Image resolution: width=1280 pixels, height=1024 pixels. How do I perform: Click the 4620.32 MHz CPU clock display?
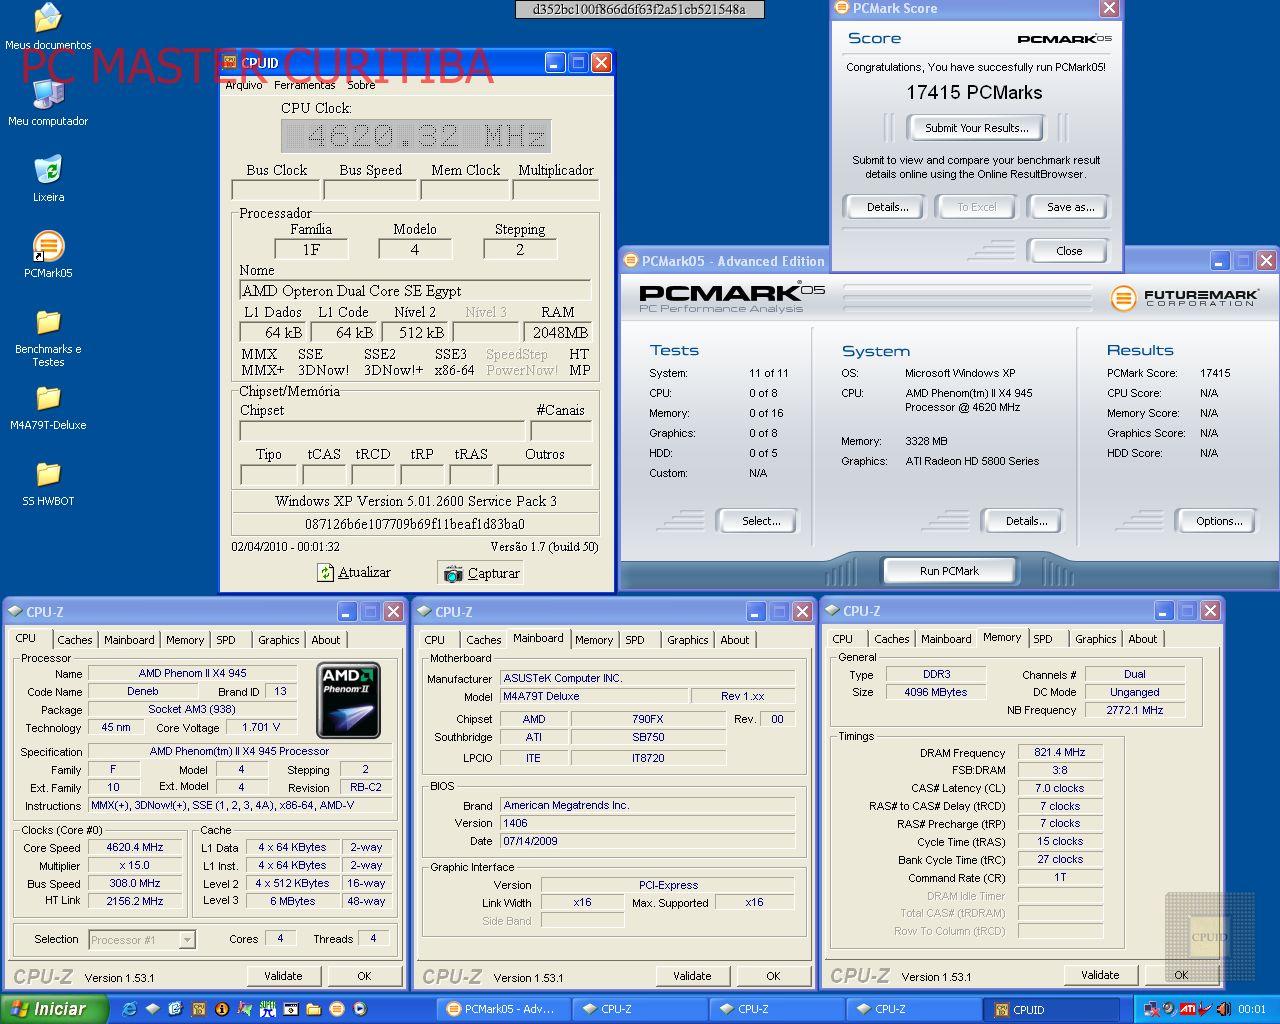tap(416, 136)
